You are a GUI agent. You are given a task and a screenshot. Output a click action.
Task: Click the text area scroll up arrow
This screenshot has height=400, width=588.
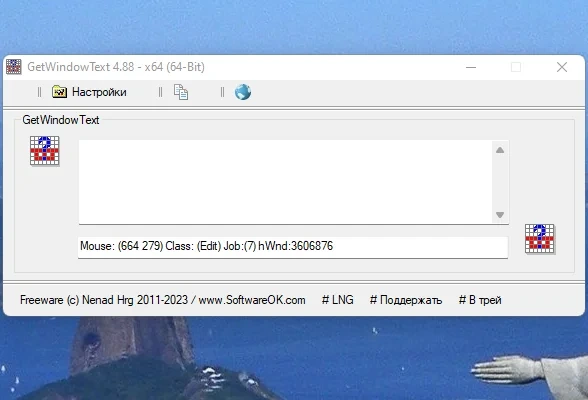[500, 150]
